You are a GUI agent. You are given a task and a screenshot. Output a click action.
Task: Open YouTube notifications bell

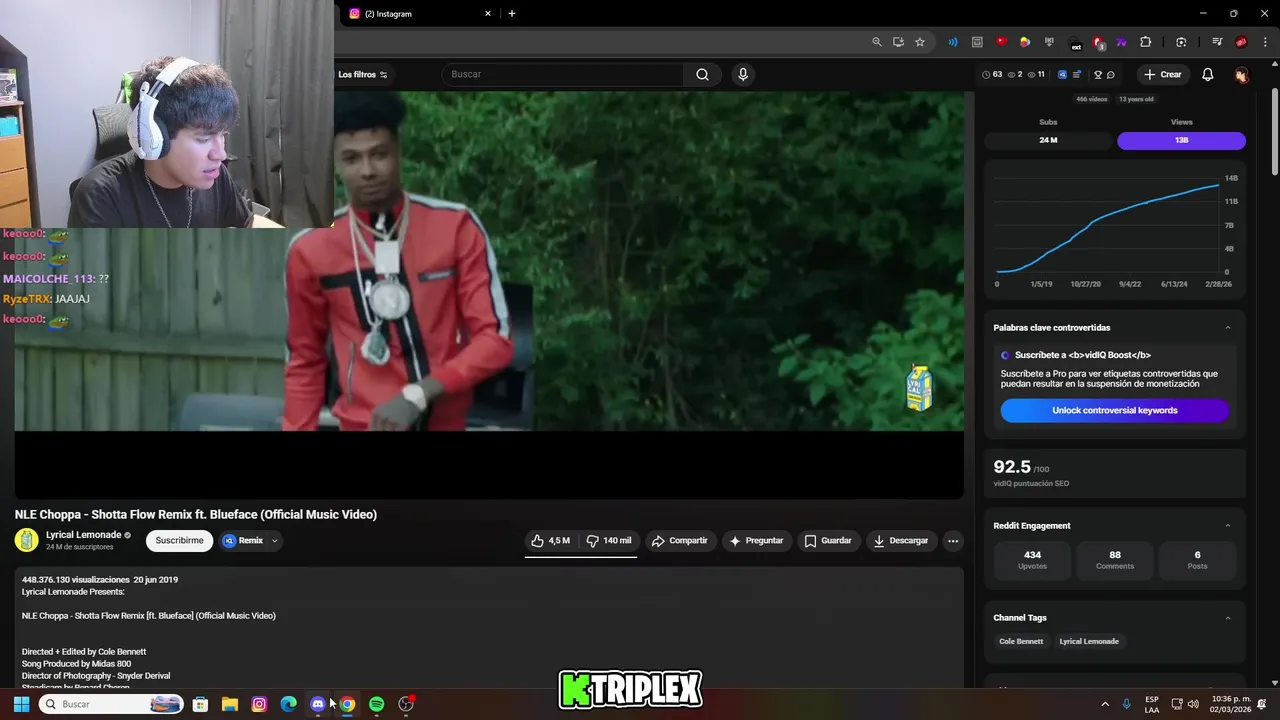coord(1207,74)
